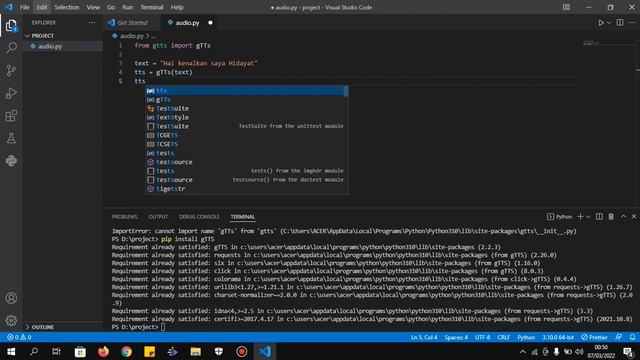Open the Manage gear icon
Viewport: 640px width, 360px height.
11,320
